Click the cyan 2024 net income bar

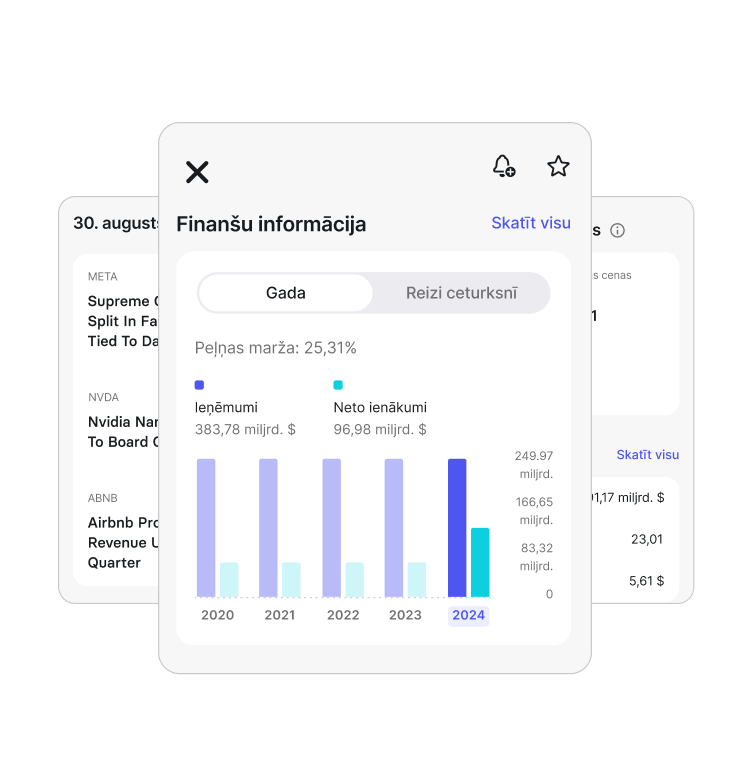480,562
